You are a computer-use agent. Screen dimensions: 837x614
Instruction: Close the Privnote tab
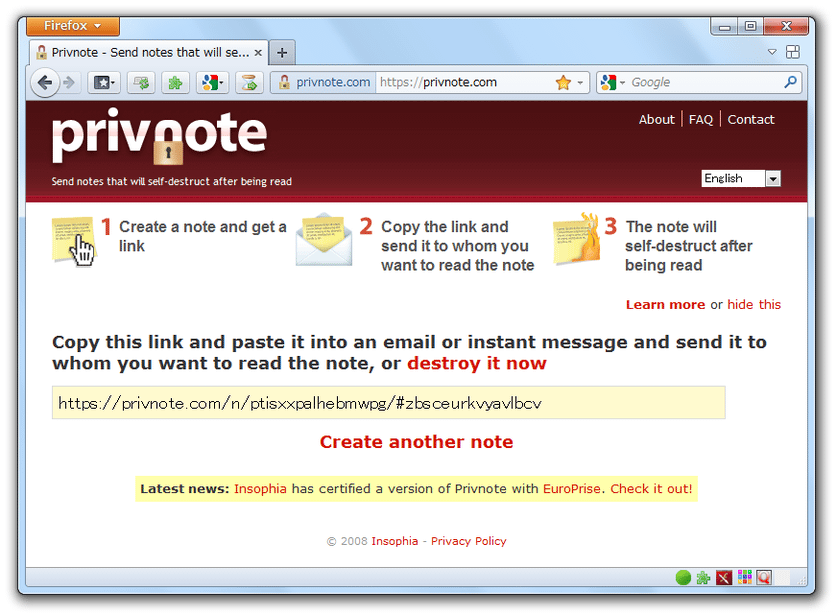(x=258, y=52)
